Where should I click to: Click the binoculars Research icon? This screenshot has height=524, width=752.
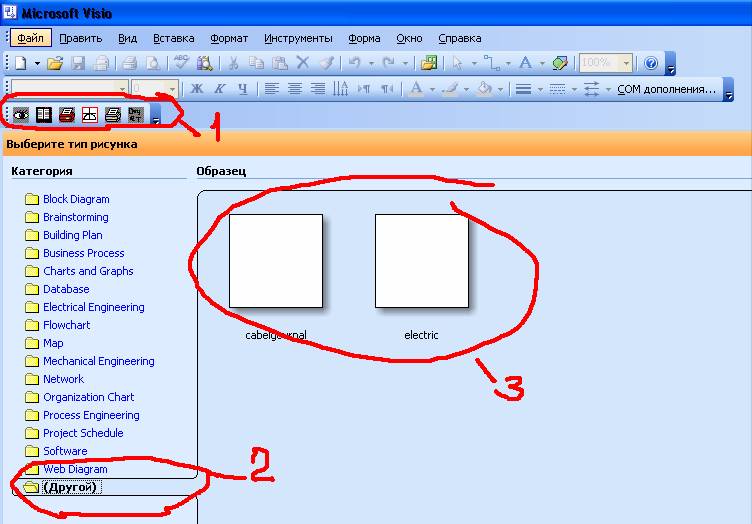[205, 63]
